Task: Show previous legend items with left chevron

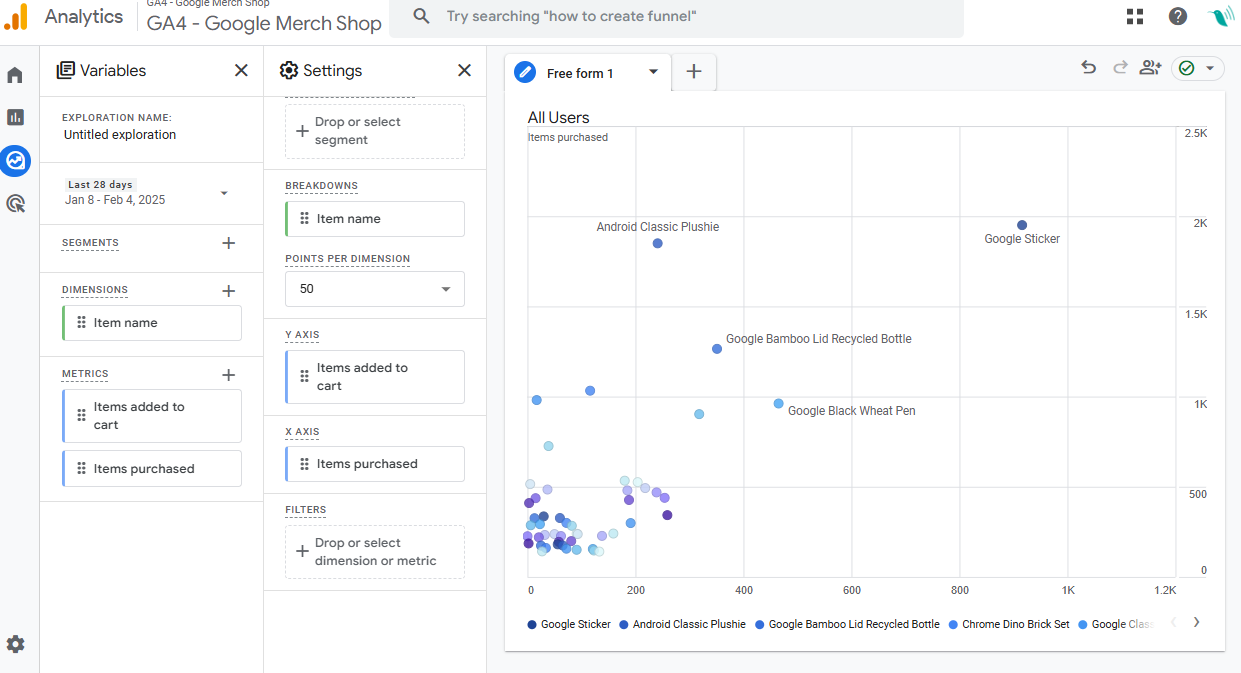Action: pyautogui.click(x=1174, y=622)
